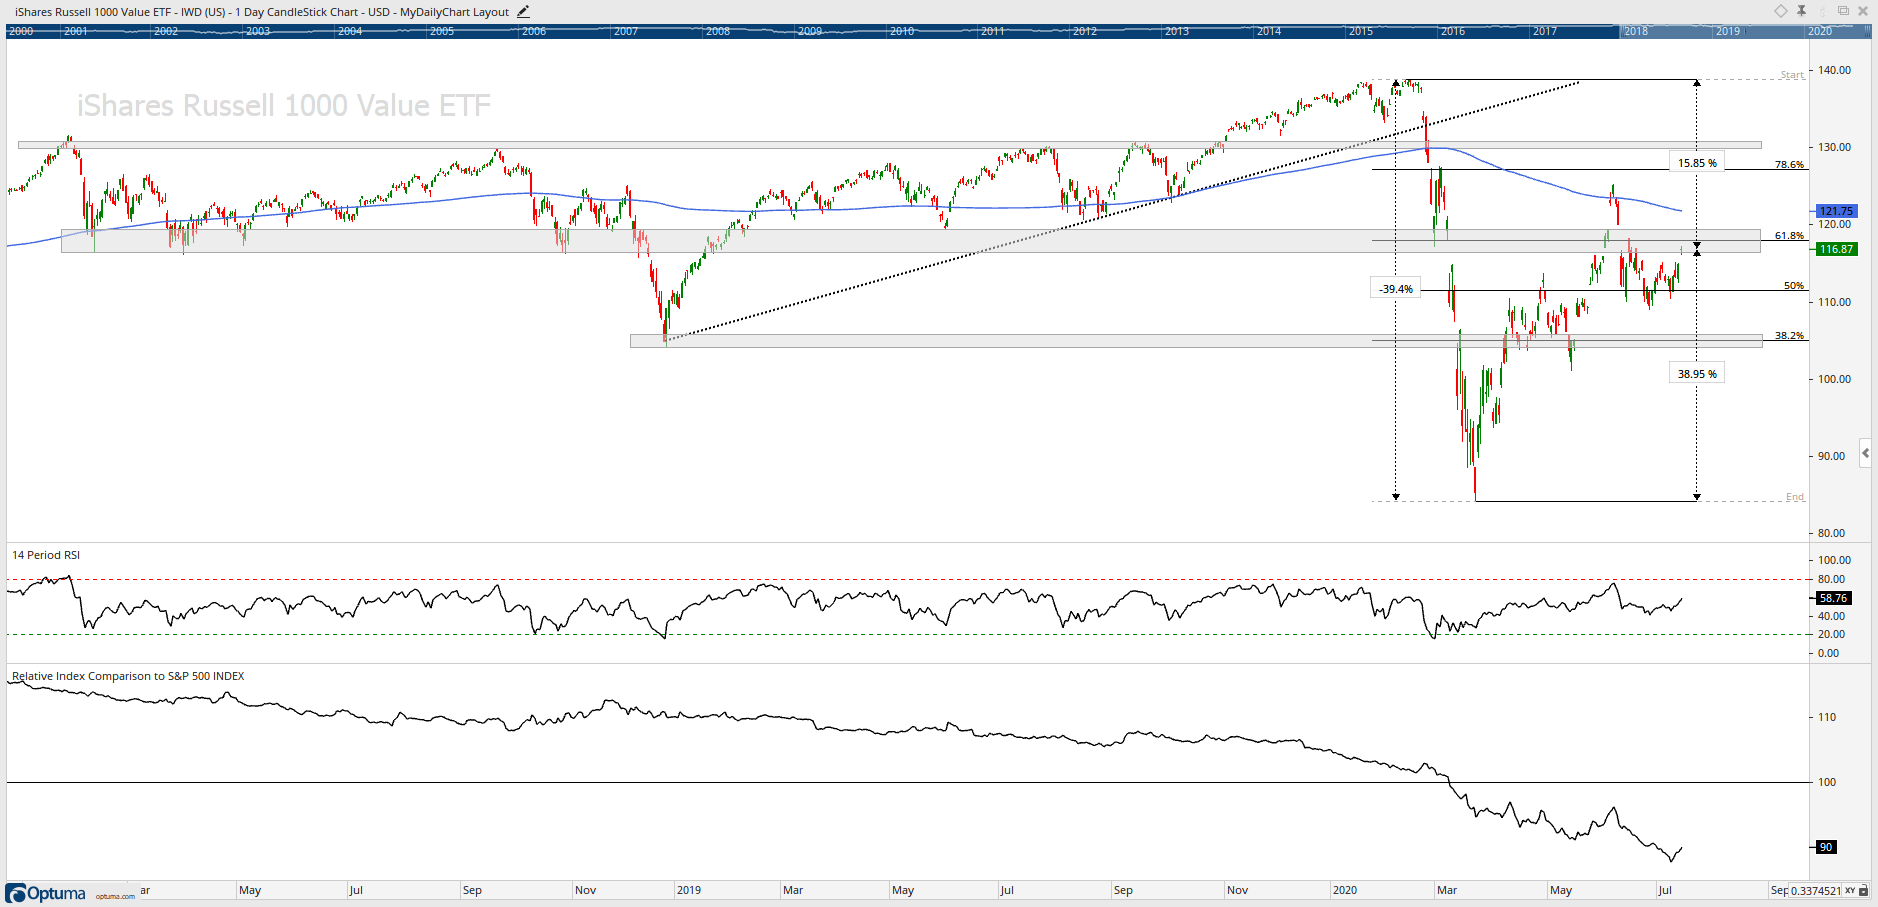The width and height of the screenshot is (1878, 907).
Task: Click the Start label of the measure tool
Action: (x=1792, y=75)
